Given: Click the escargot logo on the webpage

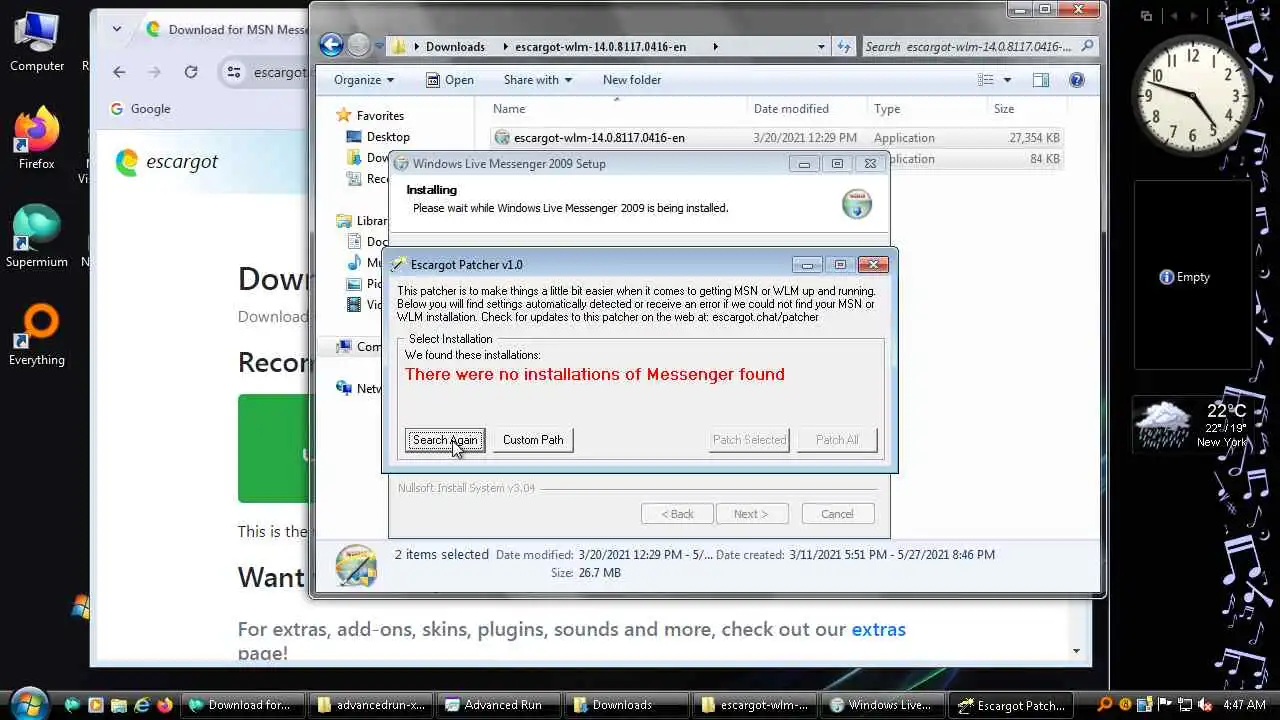Looking at the screenshot, I should point(167,162).
